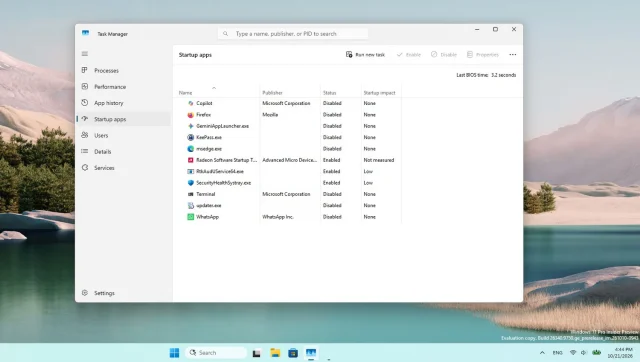Click the Users people icon

click(x=84, y=135)
